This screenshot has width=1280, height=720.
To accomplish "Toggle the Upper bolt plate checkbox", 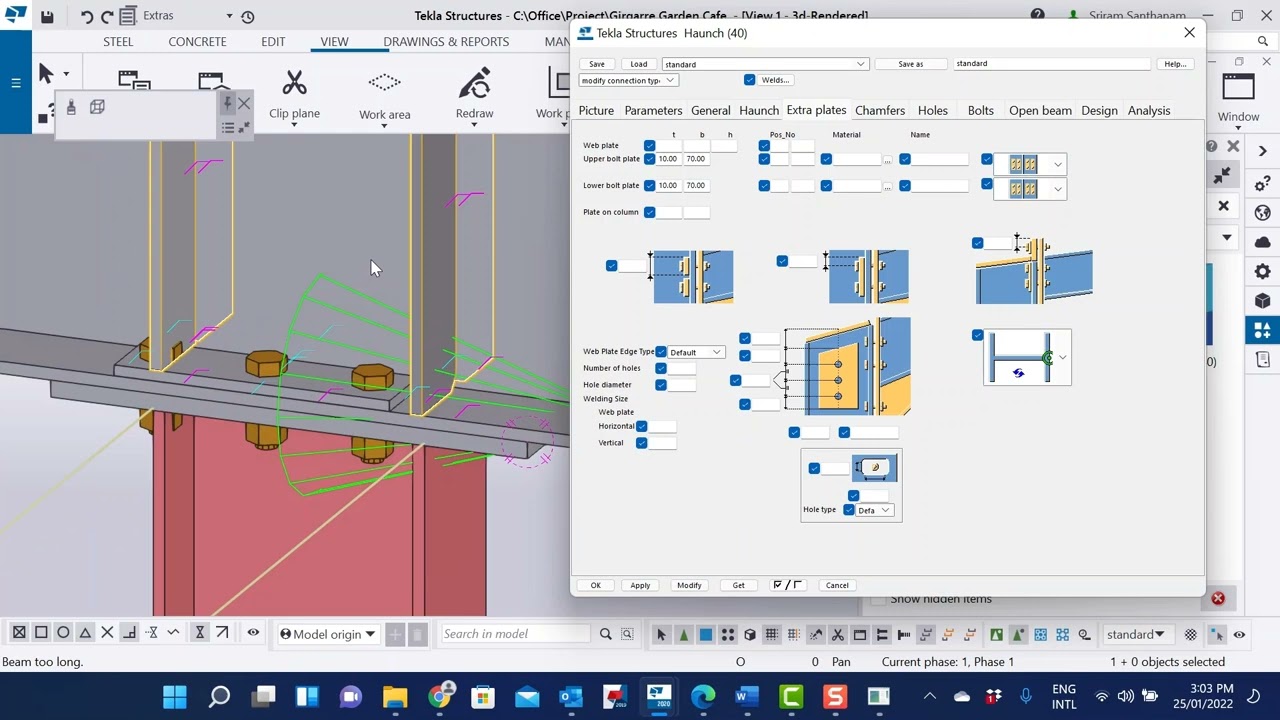I will (650, 159).
